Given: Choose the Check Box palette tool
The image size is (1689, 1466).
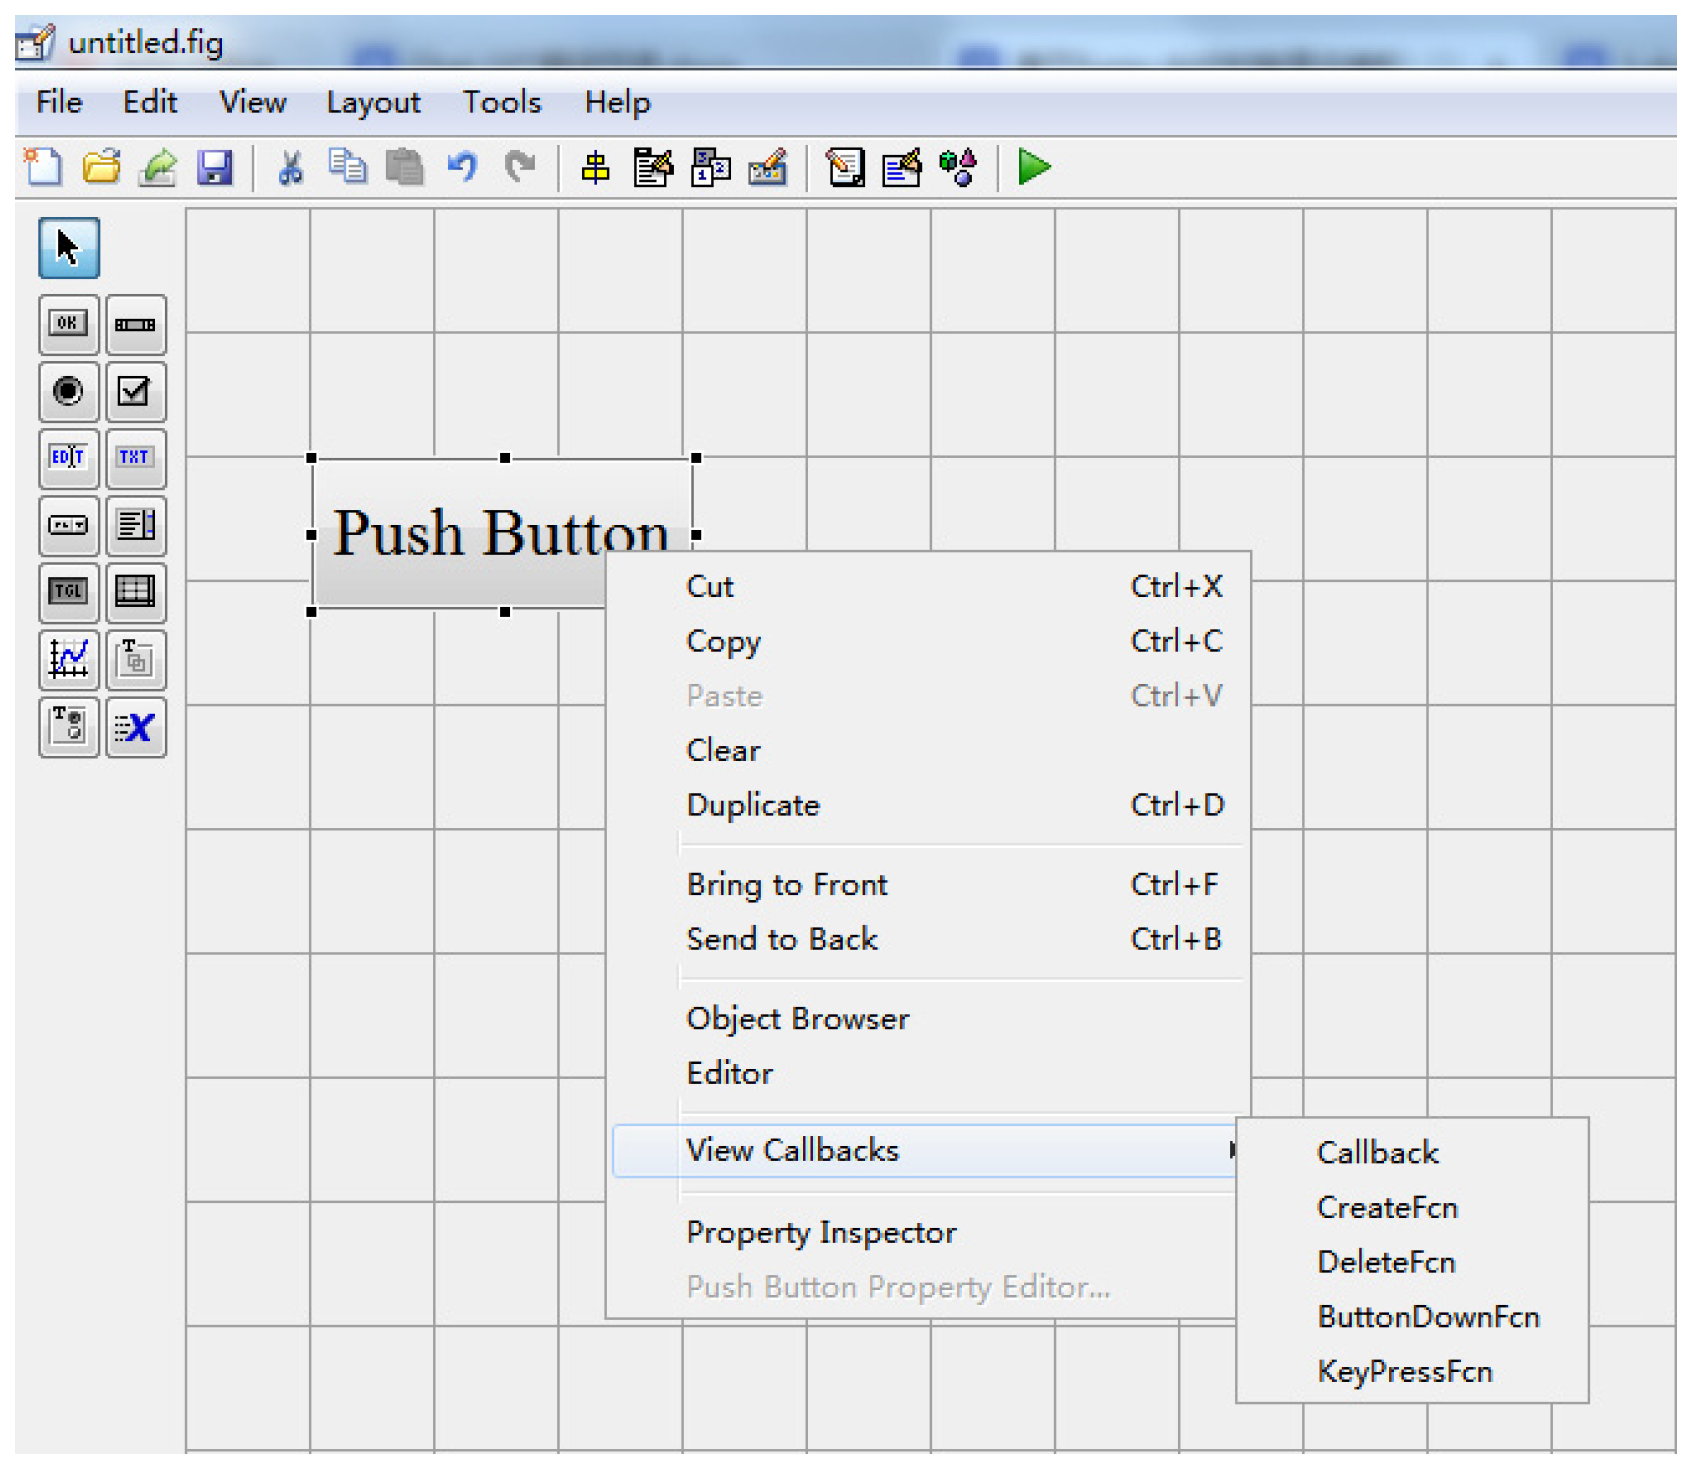Looking at the screenshot, I should point(135,391).
